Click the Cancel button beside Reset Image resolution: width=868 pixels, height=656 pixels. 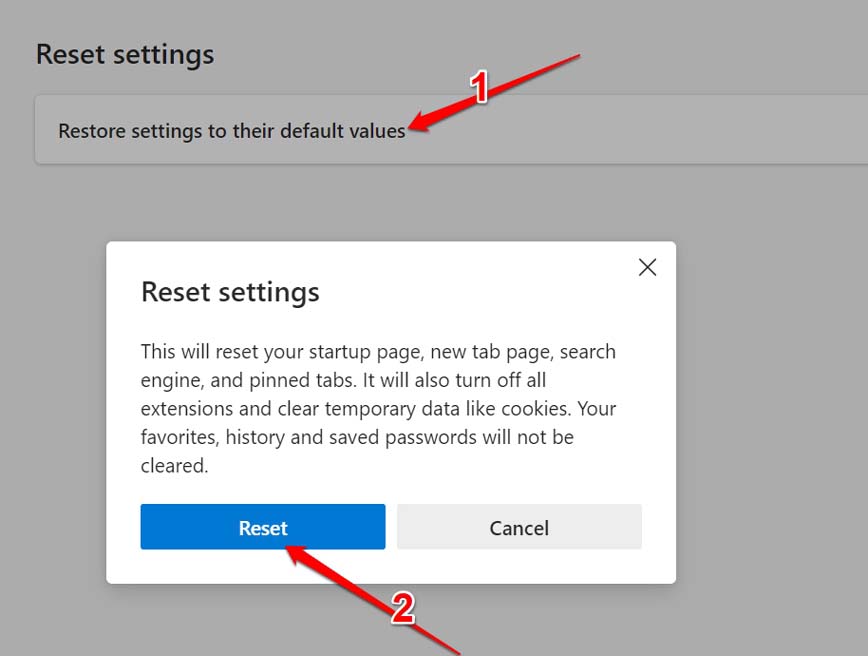tap(519, 527)
